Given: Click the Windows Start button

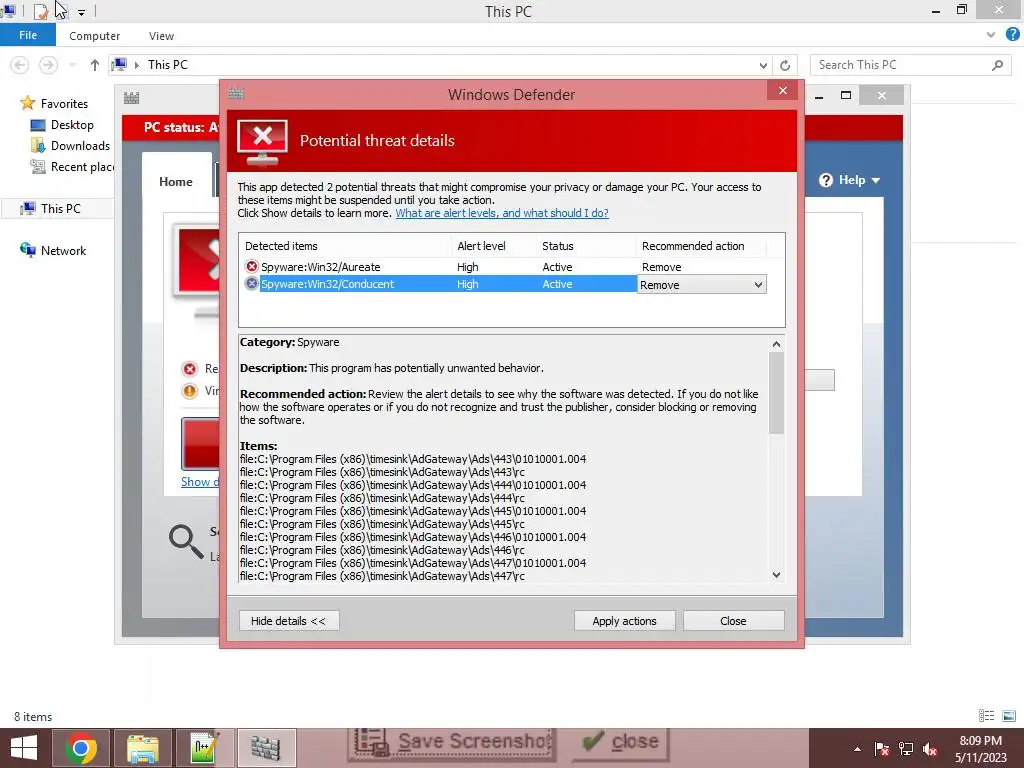Looking at the screenshot, I should (24, 748).
